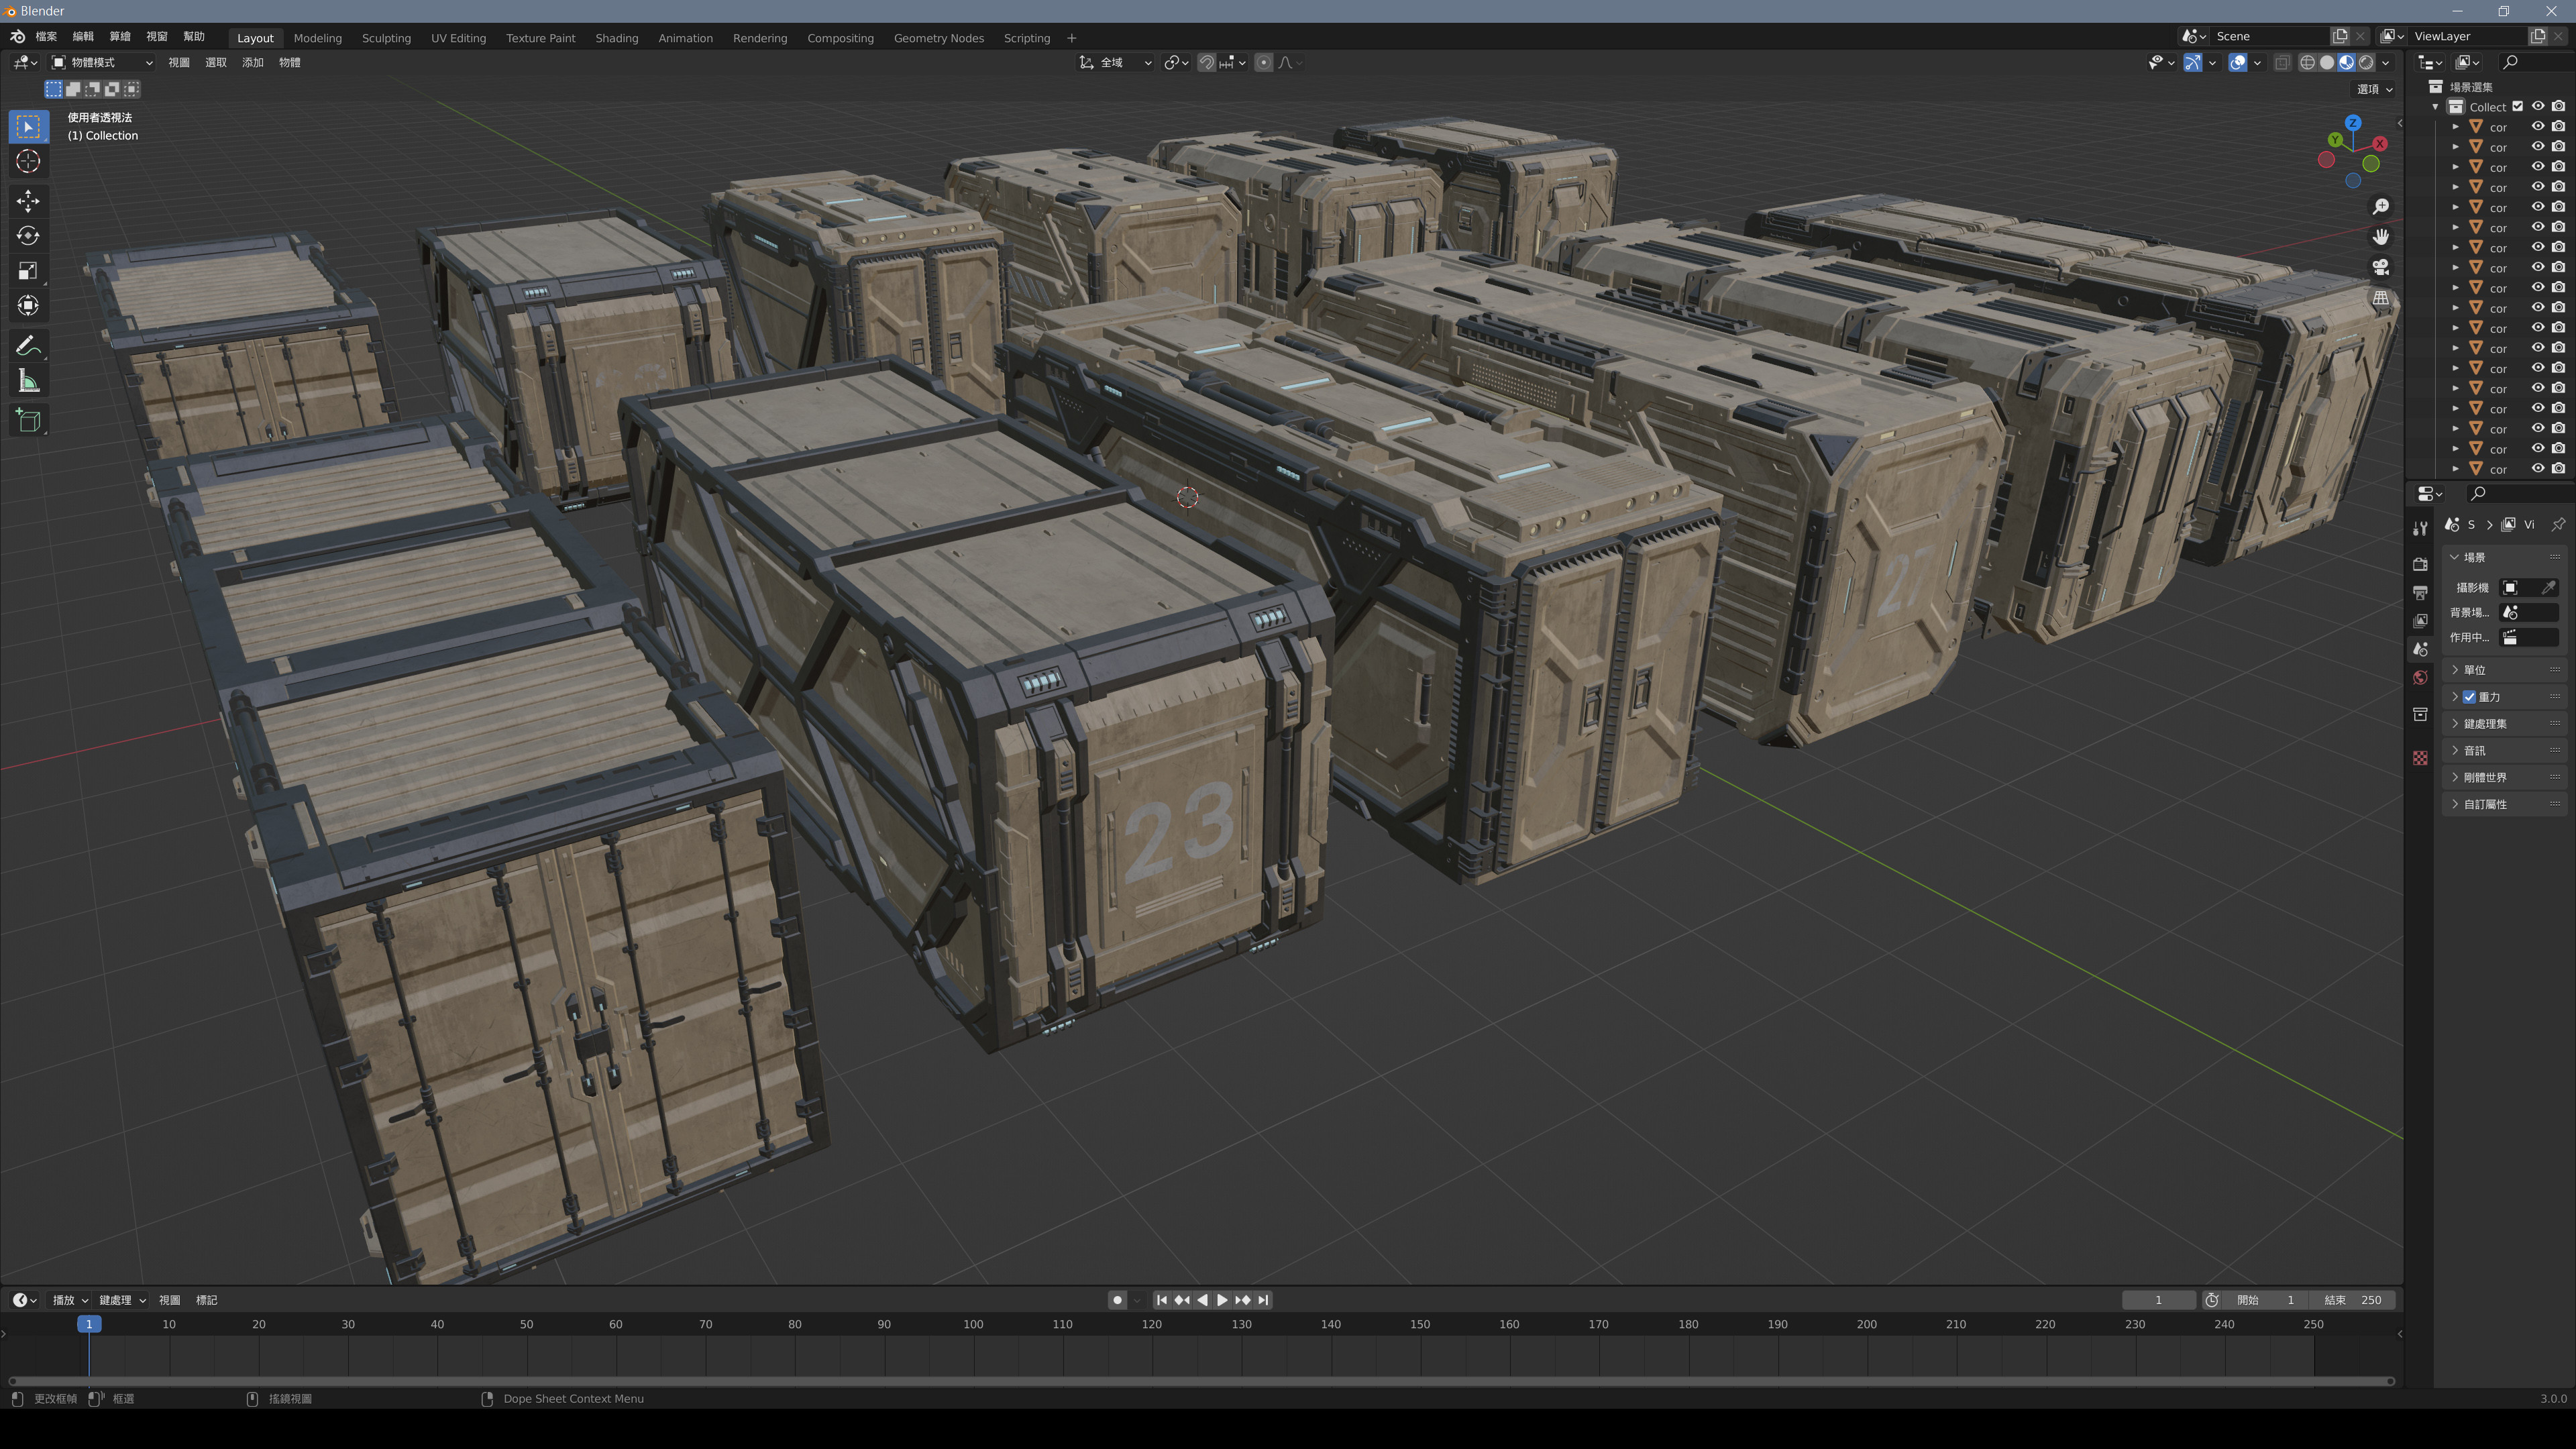
Task: Click the current frame field showing 1
Action: [2158, 1300]
